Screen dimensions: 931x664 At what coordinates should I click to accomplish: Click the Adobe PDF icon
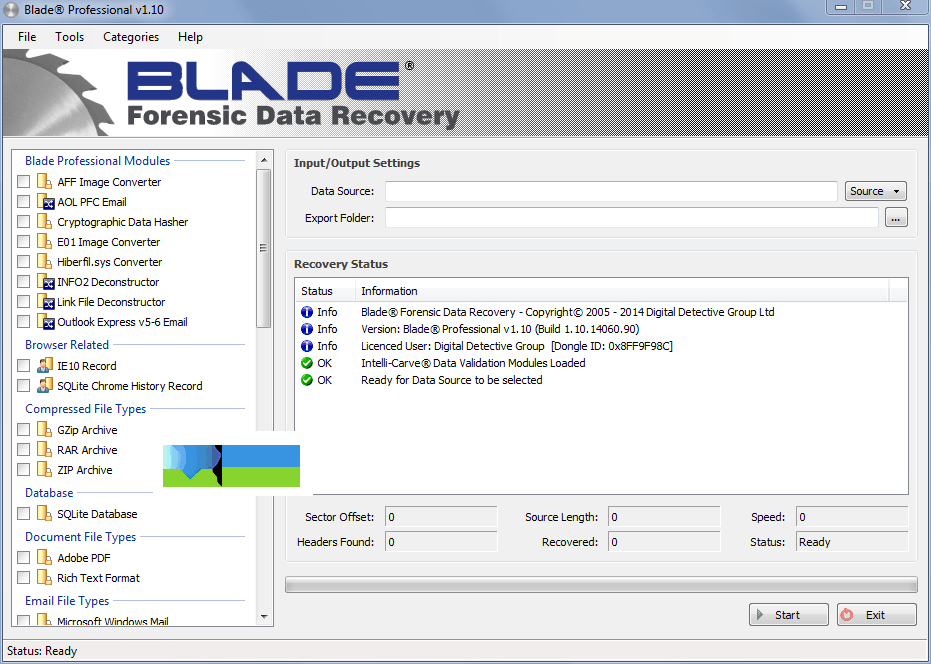(45, 557)
